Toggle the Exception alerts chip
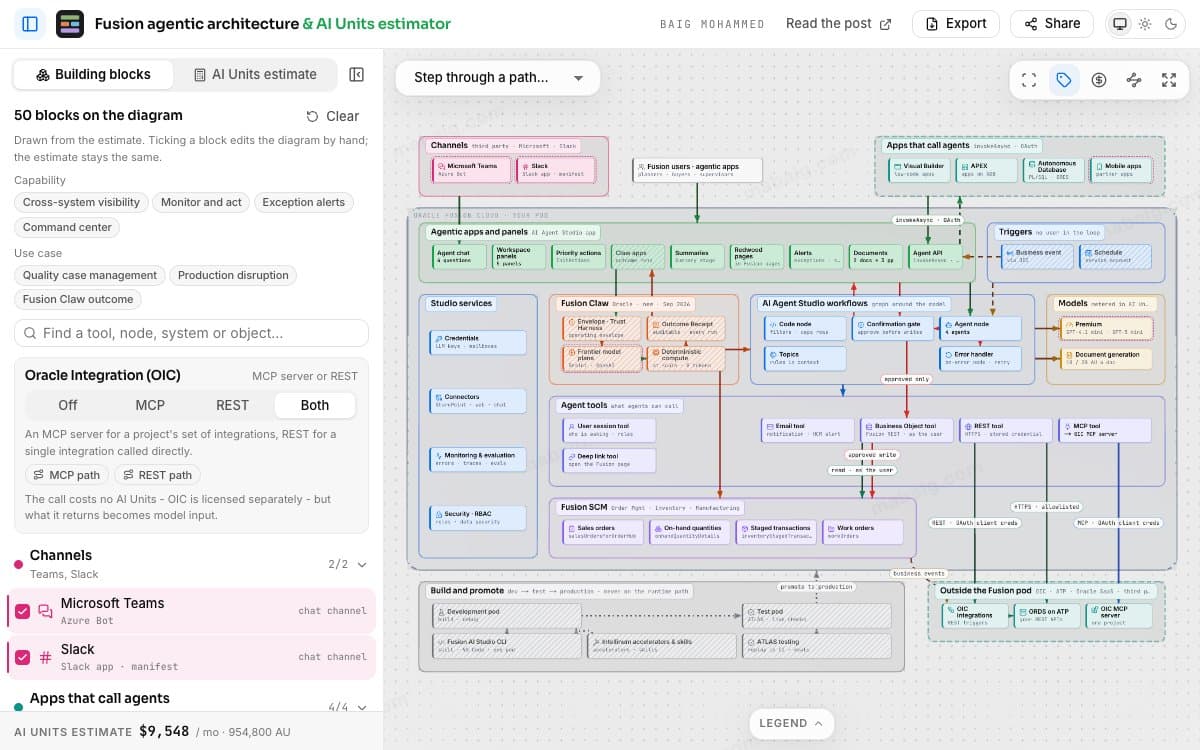Image resolution: width=1200 pixels, height=750 pixels. pos(303,202)
